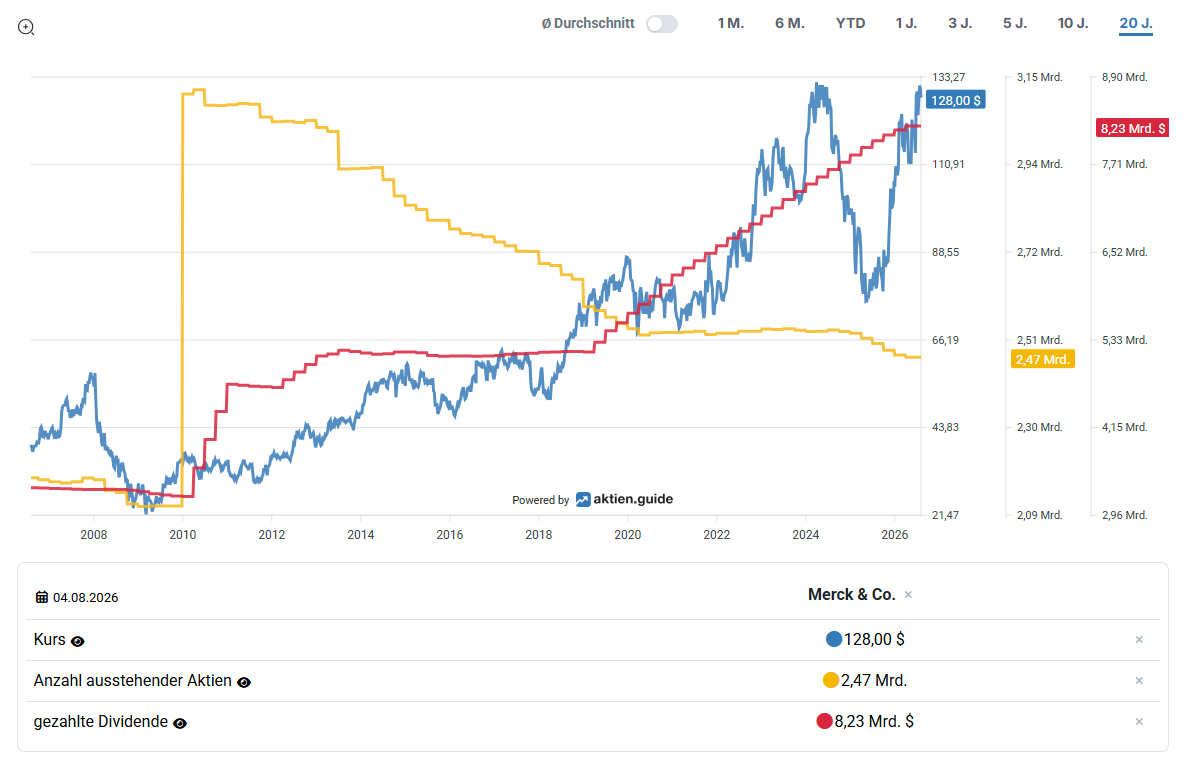
Task: Select the 10 J. time range
Action: [1073, 23]
